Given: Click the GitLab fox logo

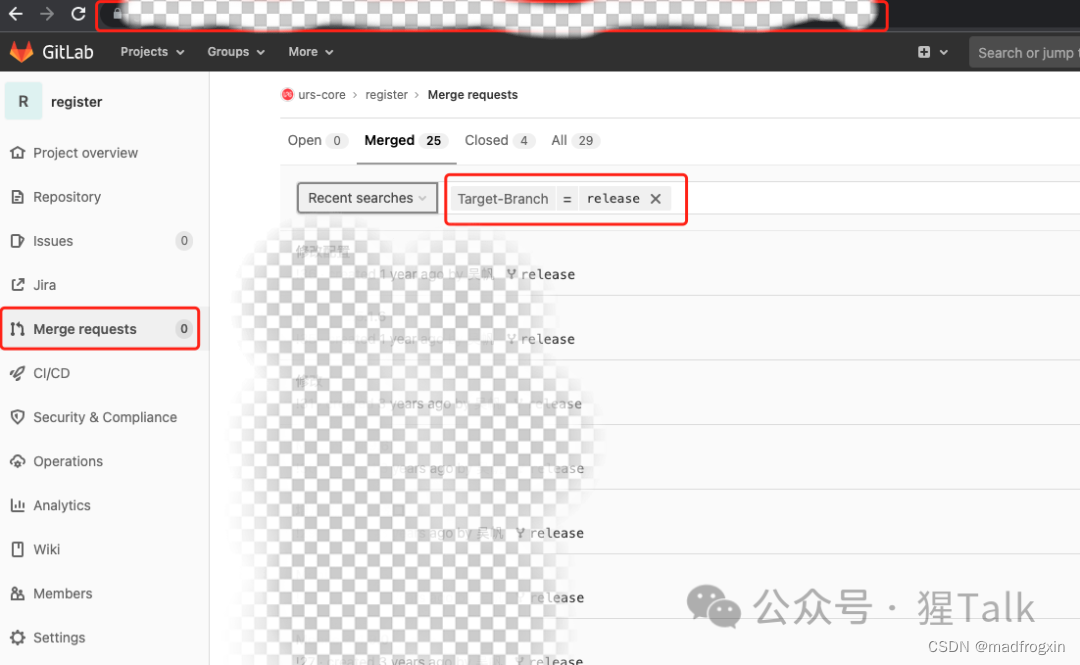Looking at the screenshot, I should (21, 52).
